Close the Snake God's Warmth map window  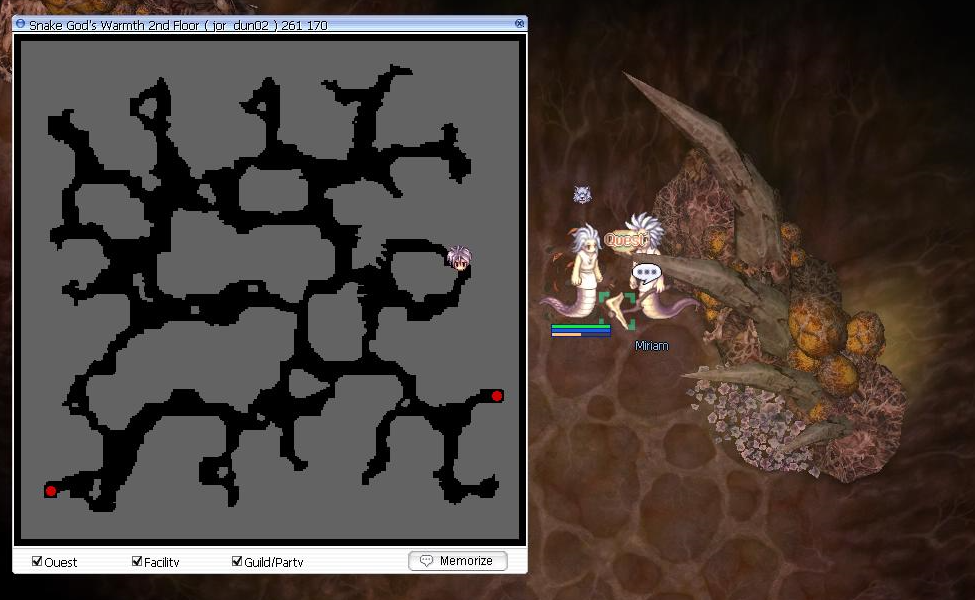pos(520,24)
